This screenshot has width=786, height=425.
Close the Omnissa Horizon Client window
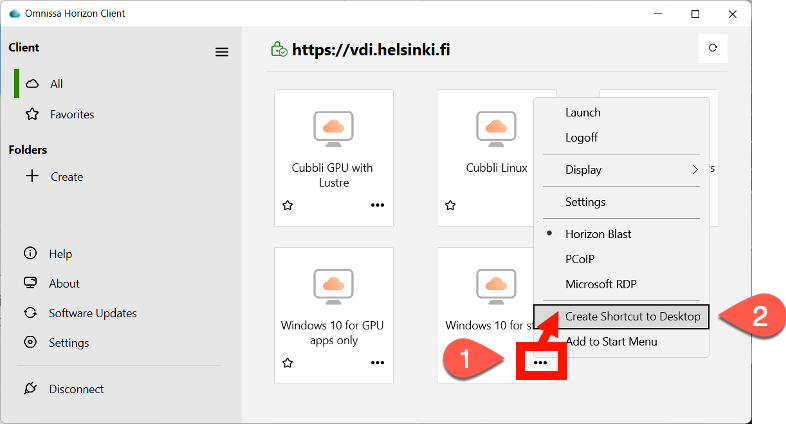tap(732, 14)
